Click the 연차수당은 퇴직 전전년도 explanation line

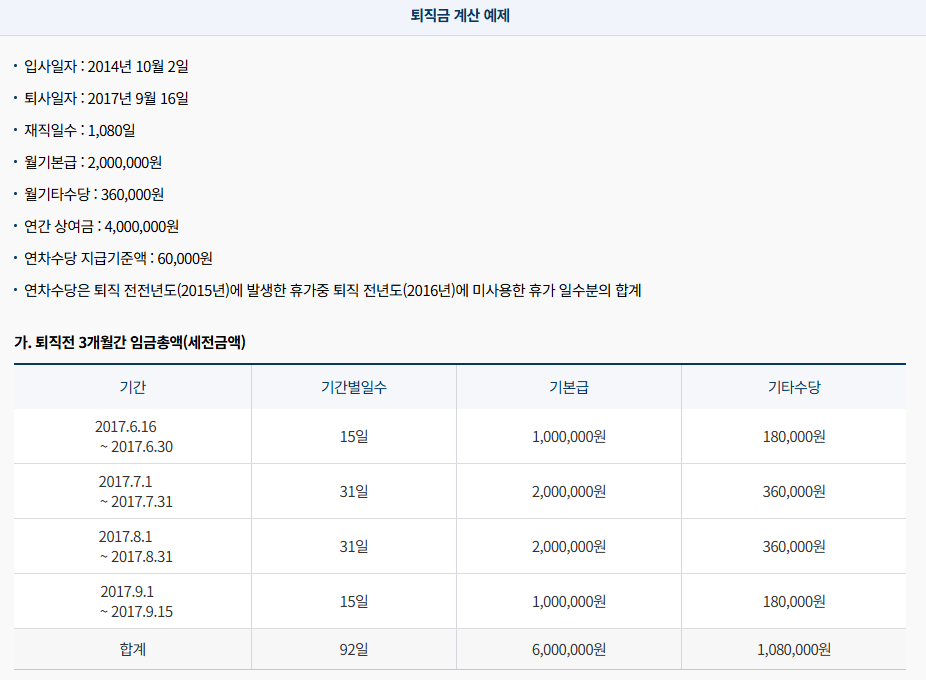point(332,290)
